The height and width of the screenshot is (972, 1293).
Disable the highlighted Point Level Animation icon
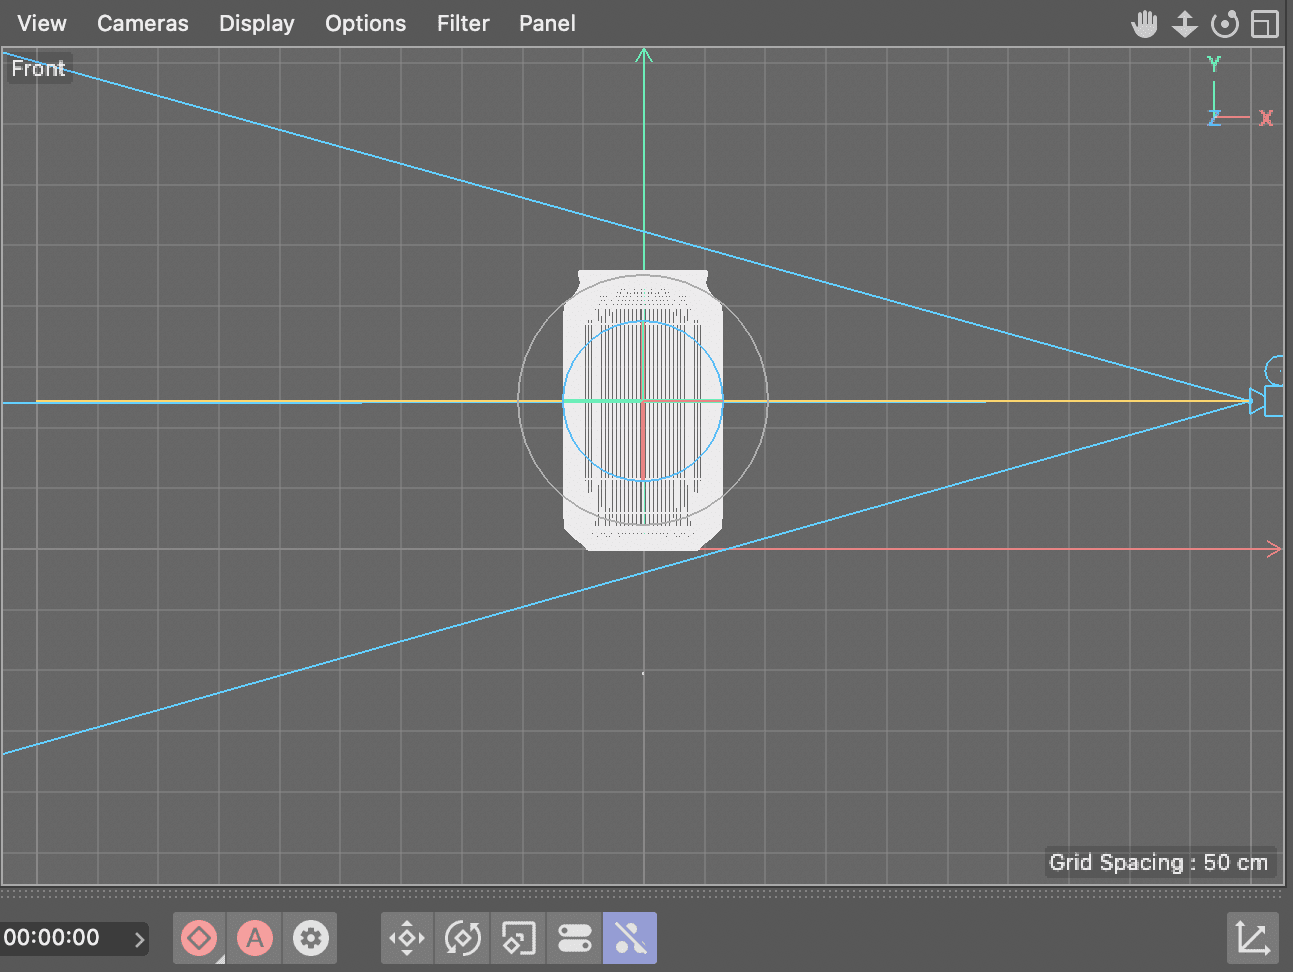pos(630,938)
